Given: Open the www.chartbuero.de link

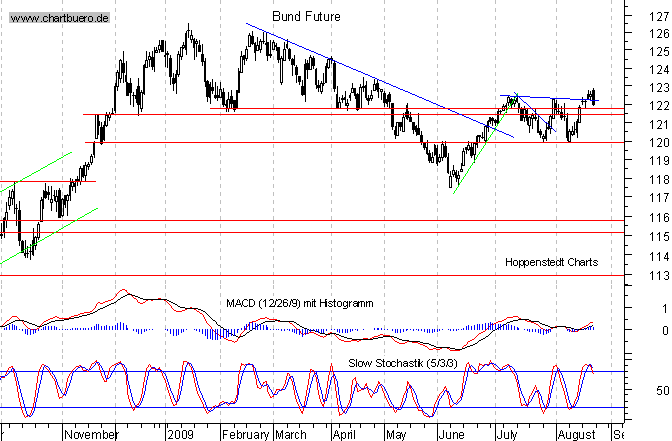Looking at the screenshot, I should pos(58,19).
